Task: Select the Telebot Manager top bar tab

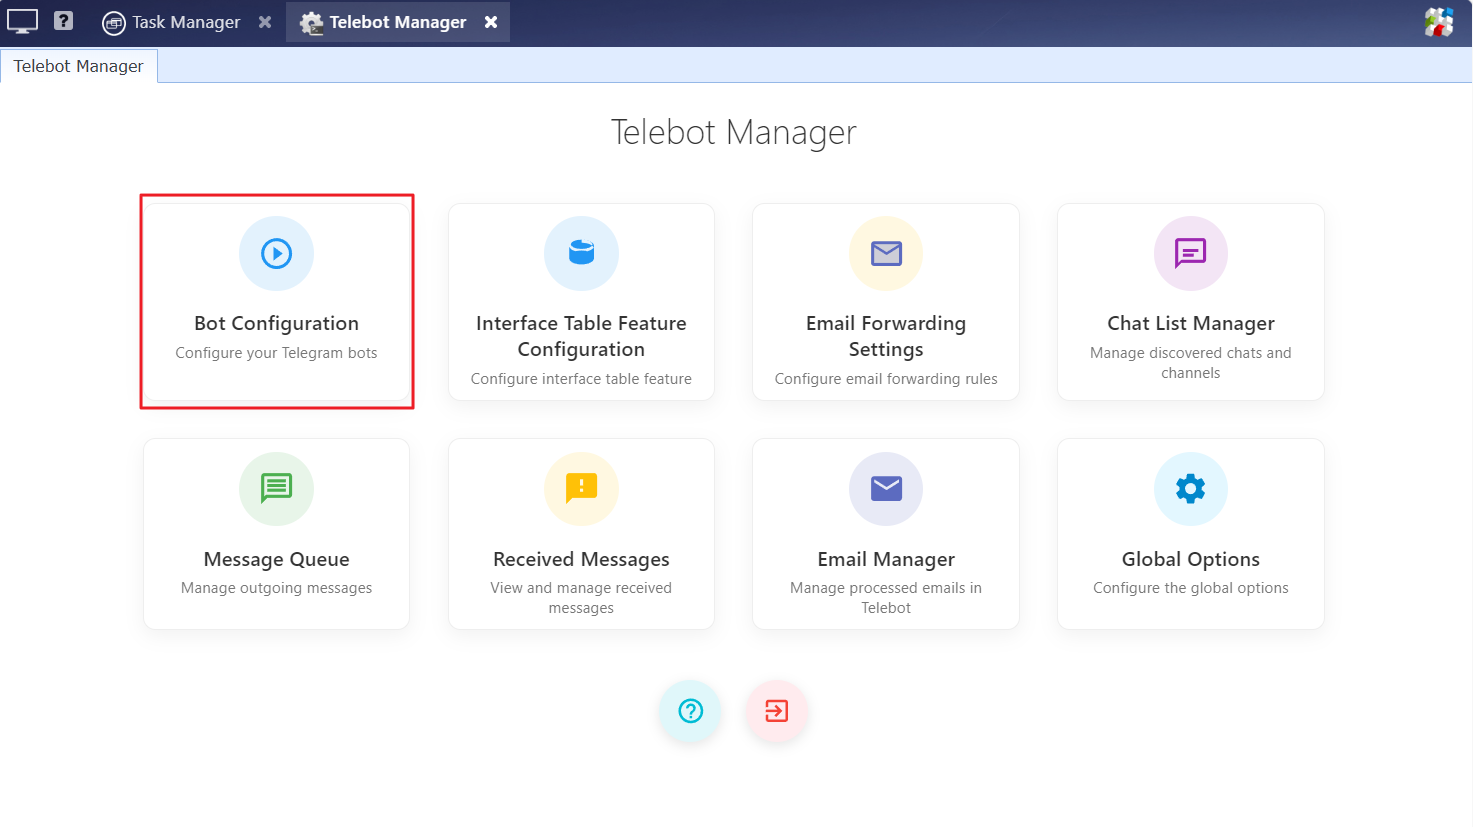Action: (x=398, y=22)
